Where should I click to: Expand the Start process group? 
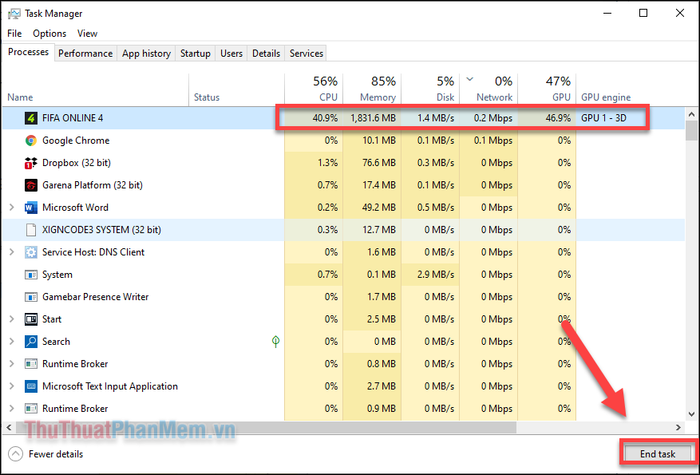pos(12,319)
